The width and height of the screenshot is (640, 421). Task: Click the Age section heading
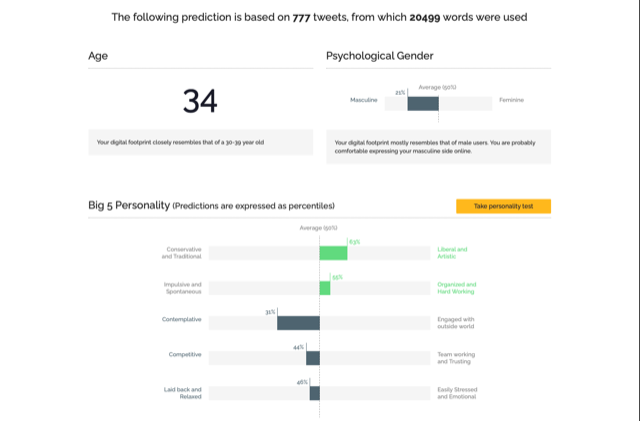click(x=98, y=57)
